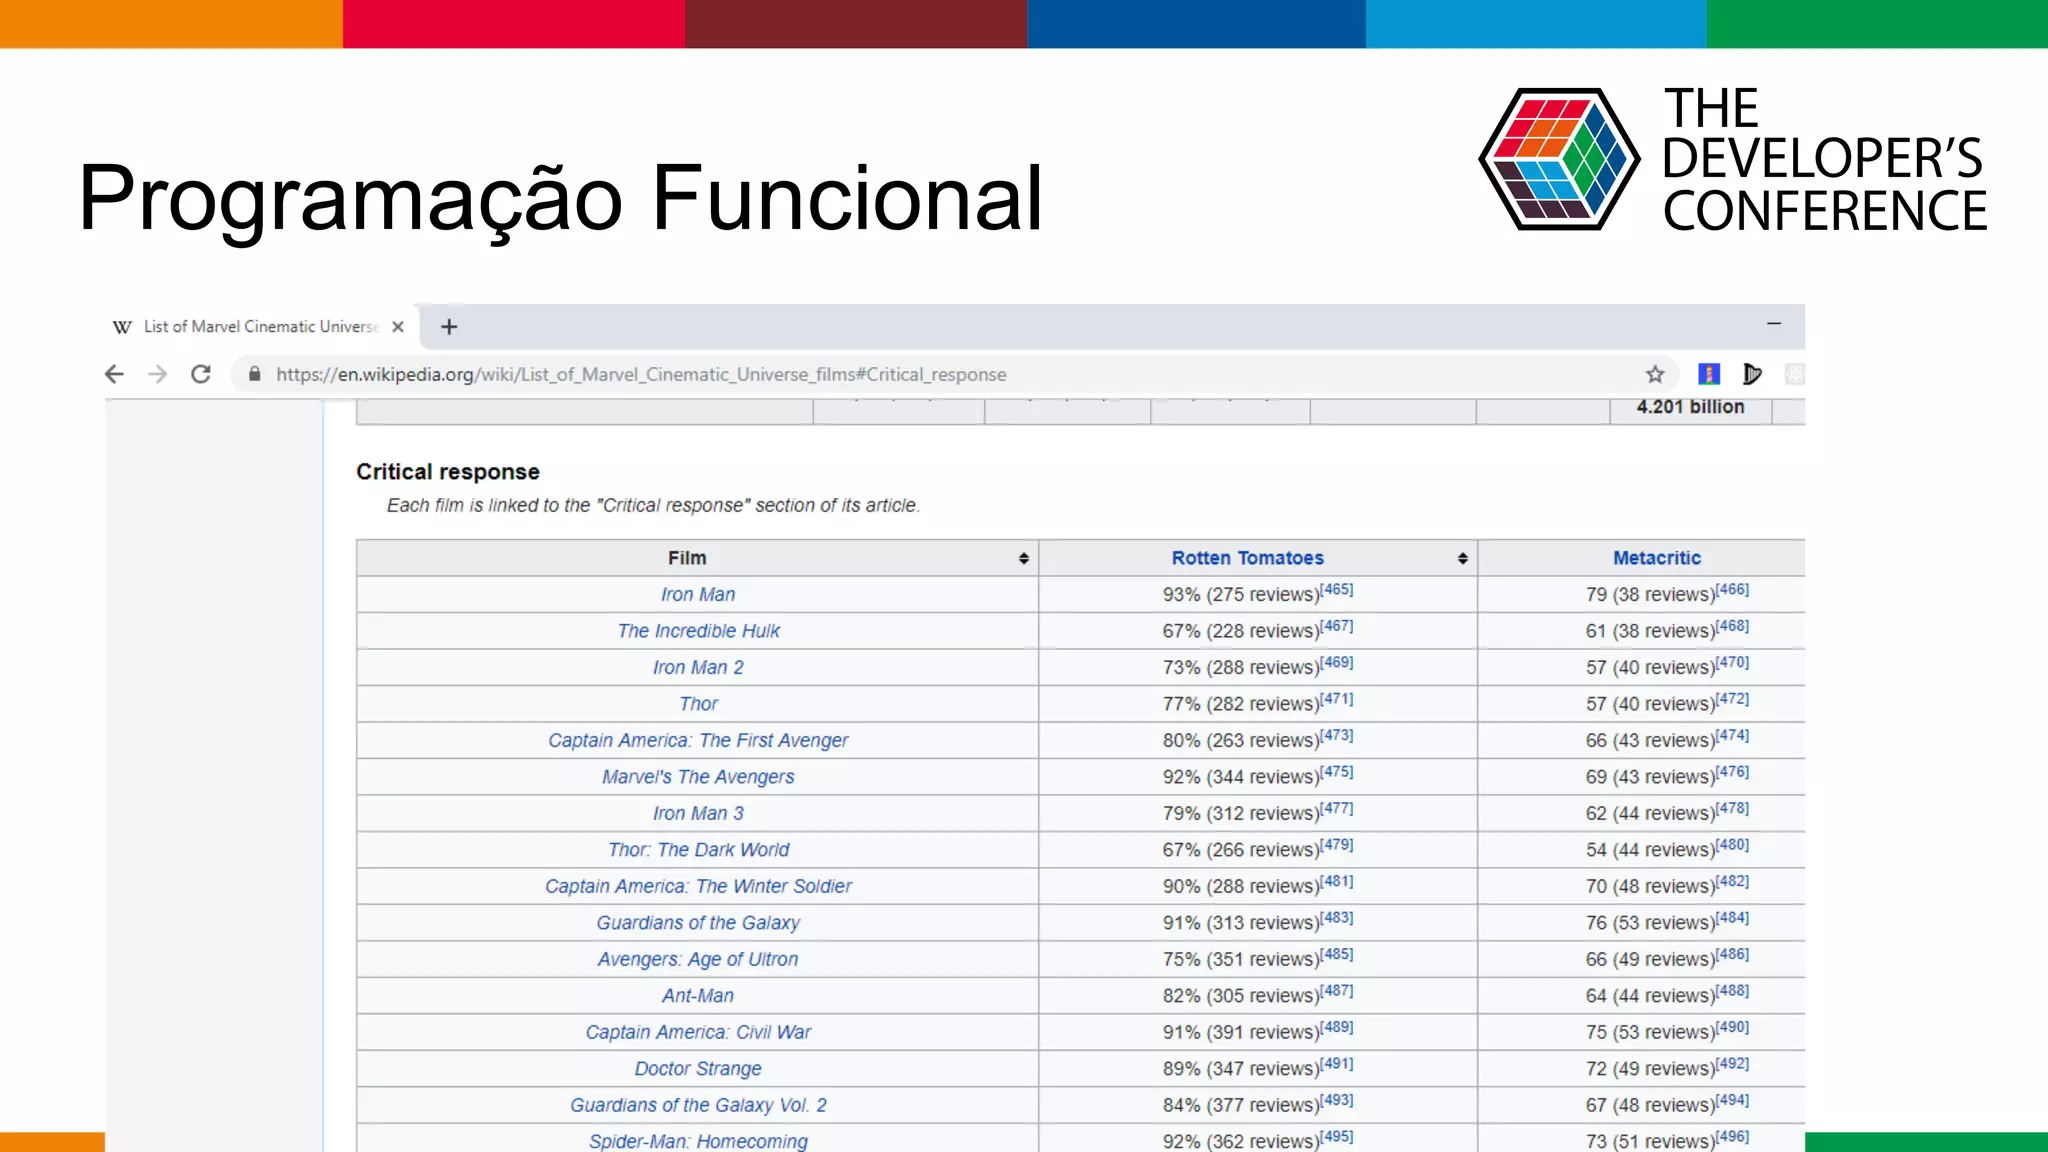Viewport: 2048px width, 1152px height.
Task: Close the List of Marvel Cinematic Universe tab
Action: [x=398, y=327]
